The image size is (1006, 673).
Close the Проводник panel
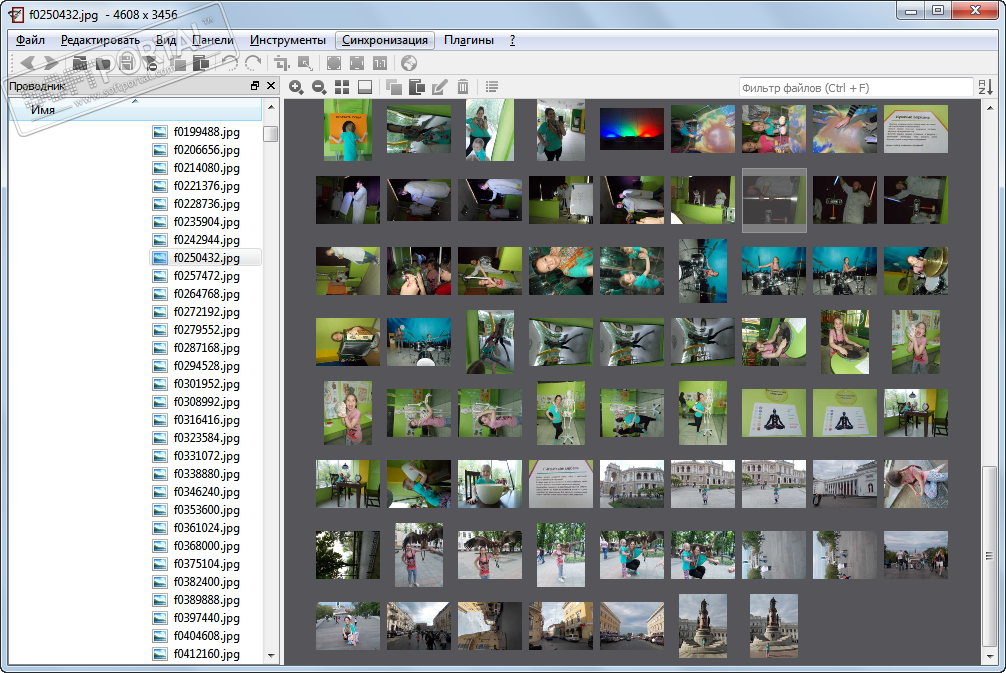[271, 85]
